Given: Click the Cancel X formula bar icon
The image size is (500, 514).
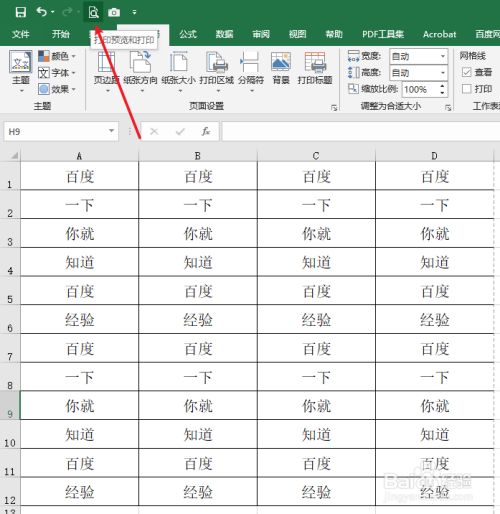Looking at the screenshot, I should point(154,131).
